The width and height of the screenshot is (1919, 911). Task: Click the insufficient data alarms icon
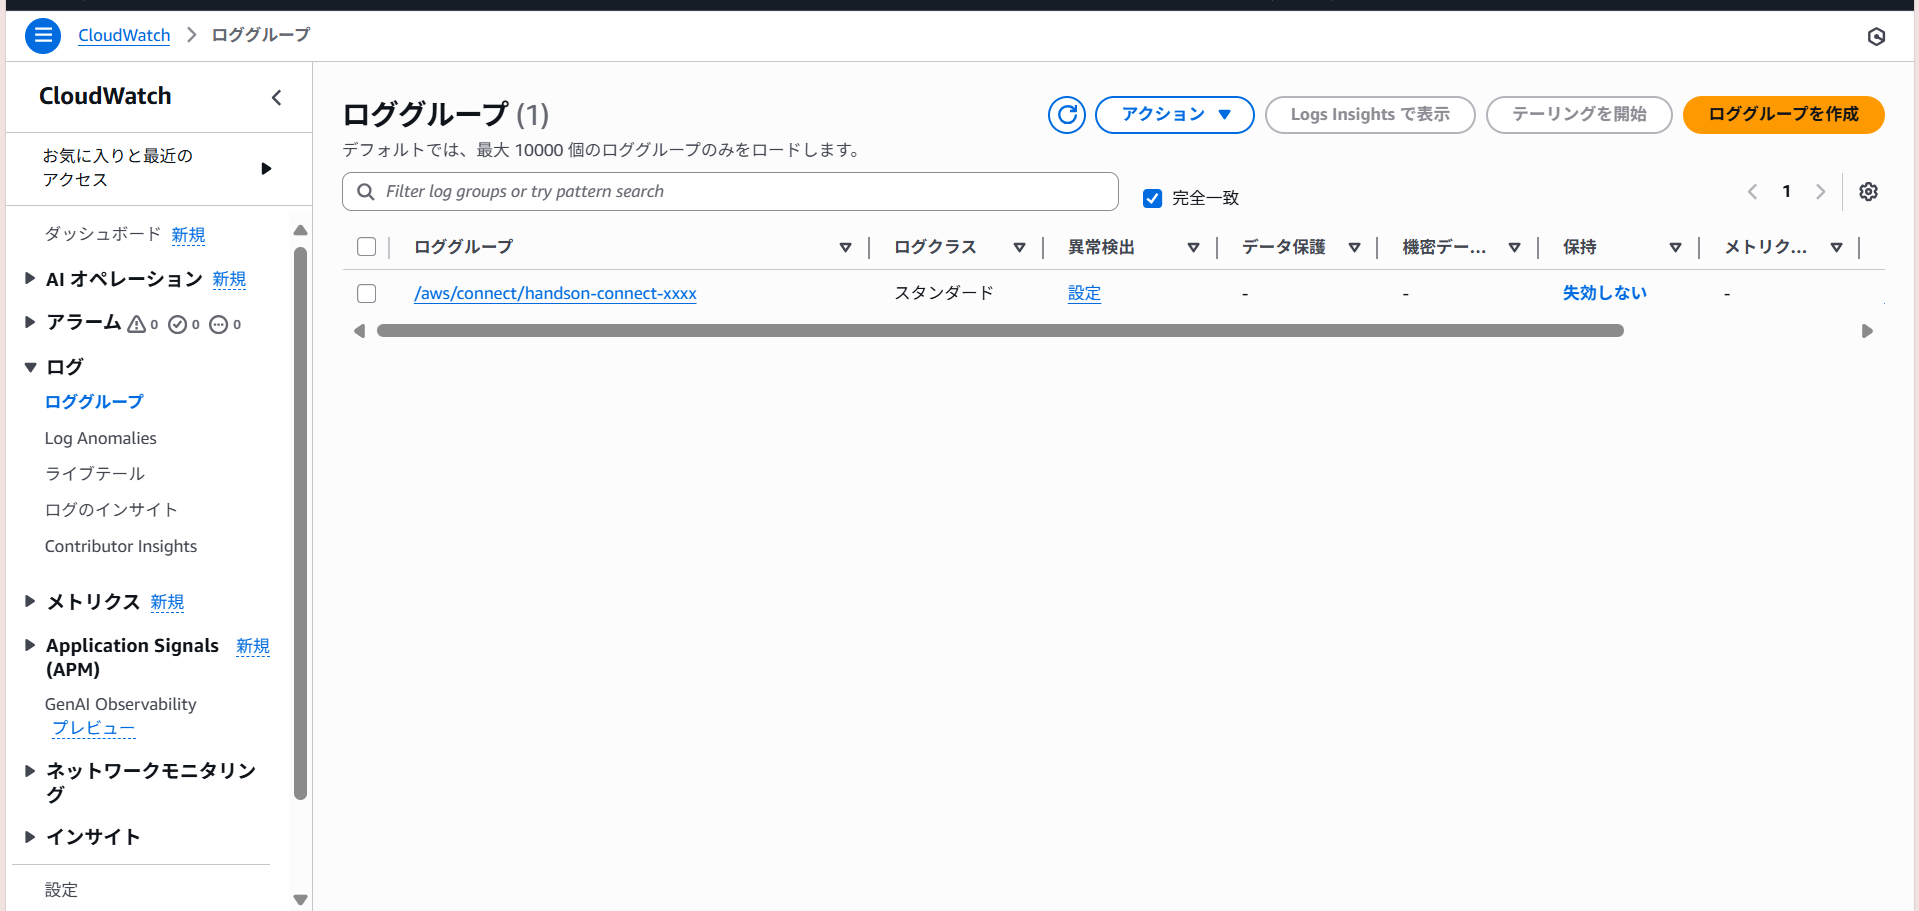(219, 324)
